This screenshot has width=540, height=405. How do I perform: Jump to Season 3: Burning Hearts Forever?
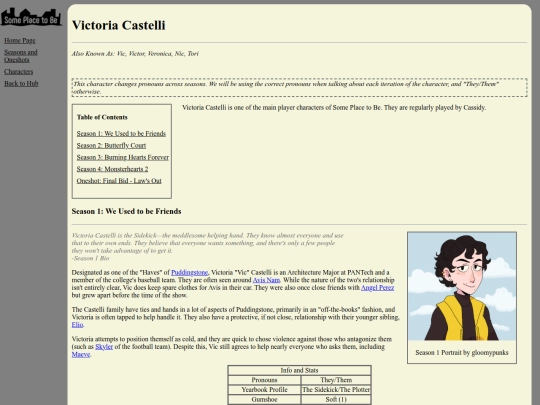click(x=123, y=157)
